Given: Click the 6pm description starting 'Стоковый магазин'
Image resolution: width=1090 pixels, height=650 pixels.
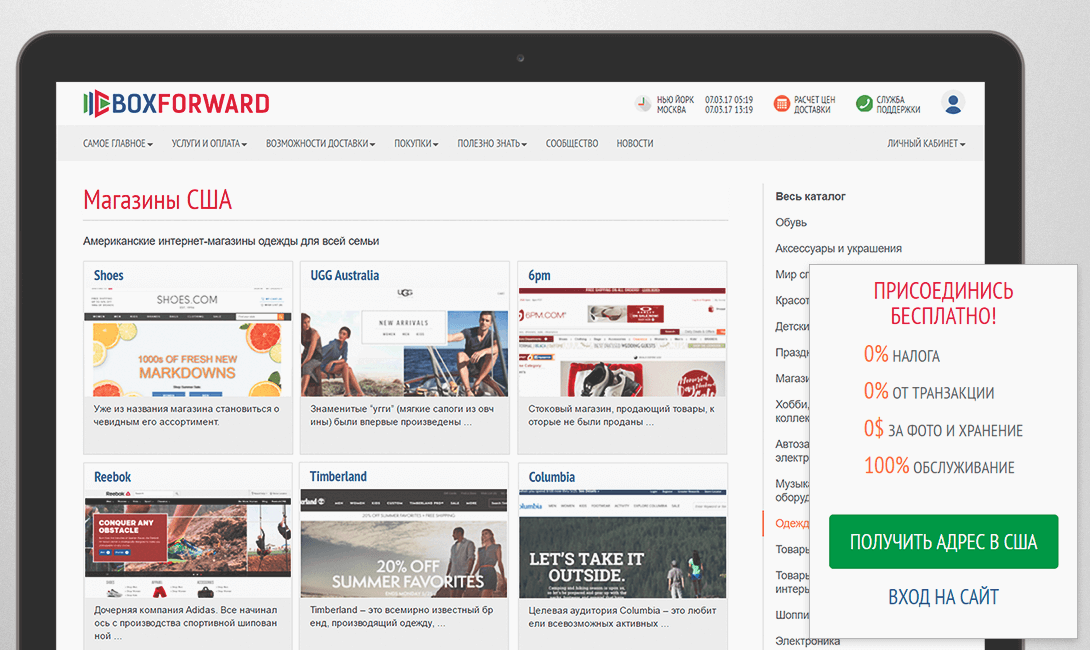Looking at the screenshot, I should click(x=621, y=415).
